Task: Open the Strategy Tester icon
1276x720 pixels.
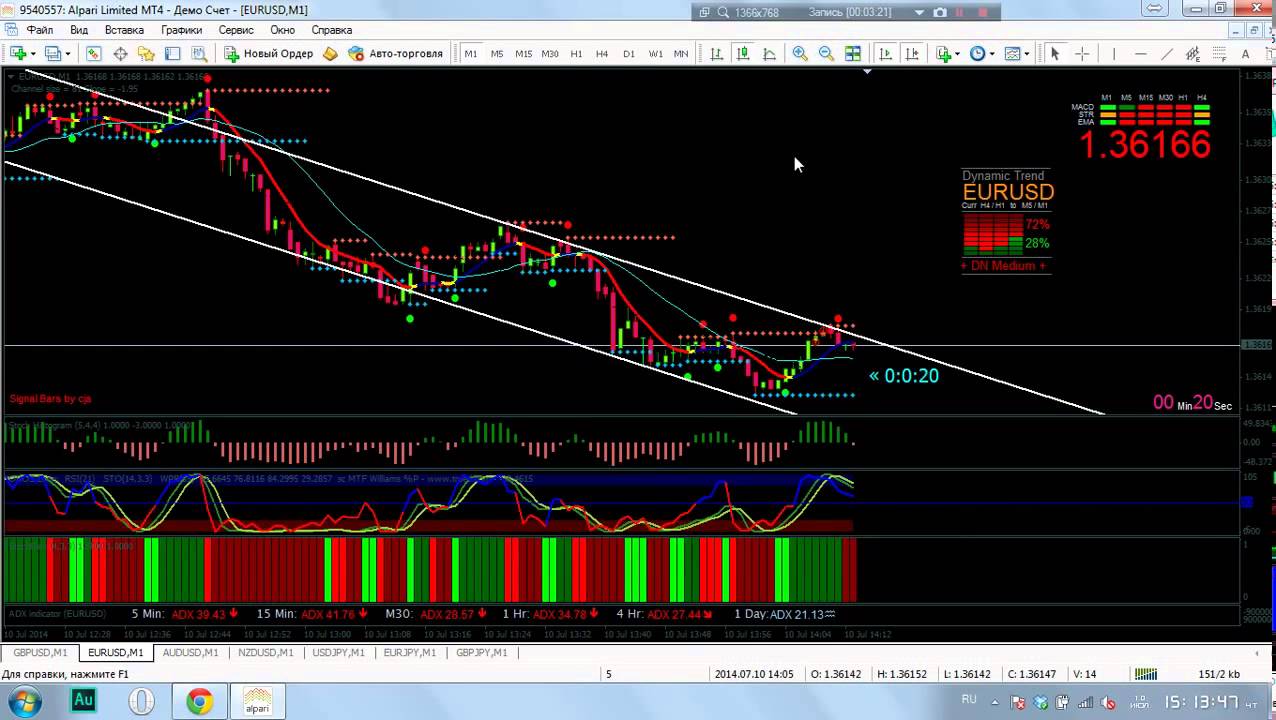Action: (x=199, y=53)
